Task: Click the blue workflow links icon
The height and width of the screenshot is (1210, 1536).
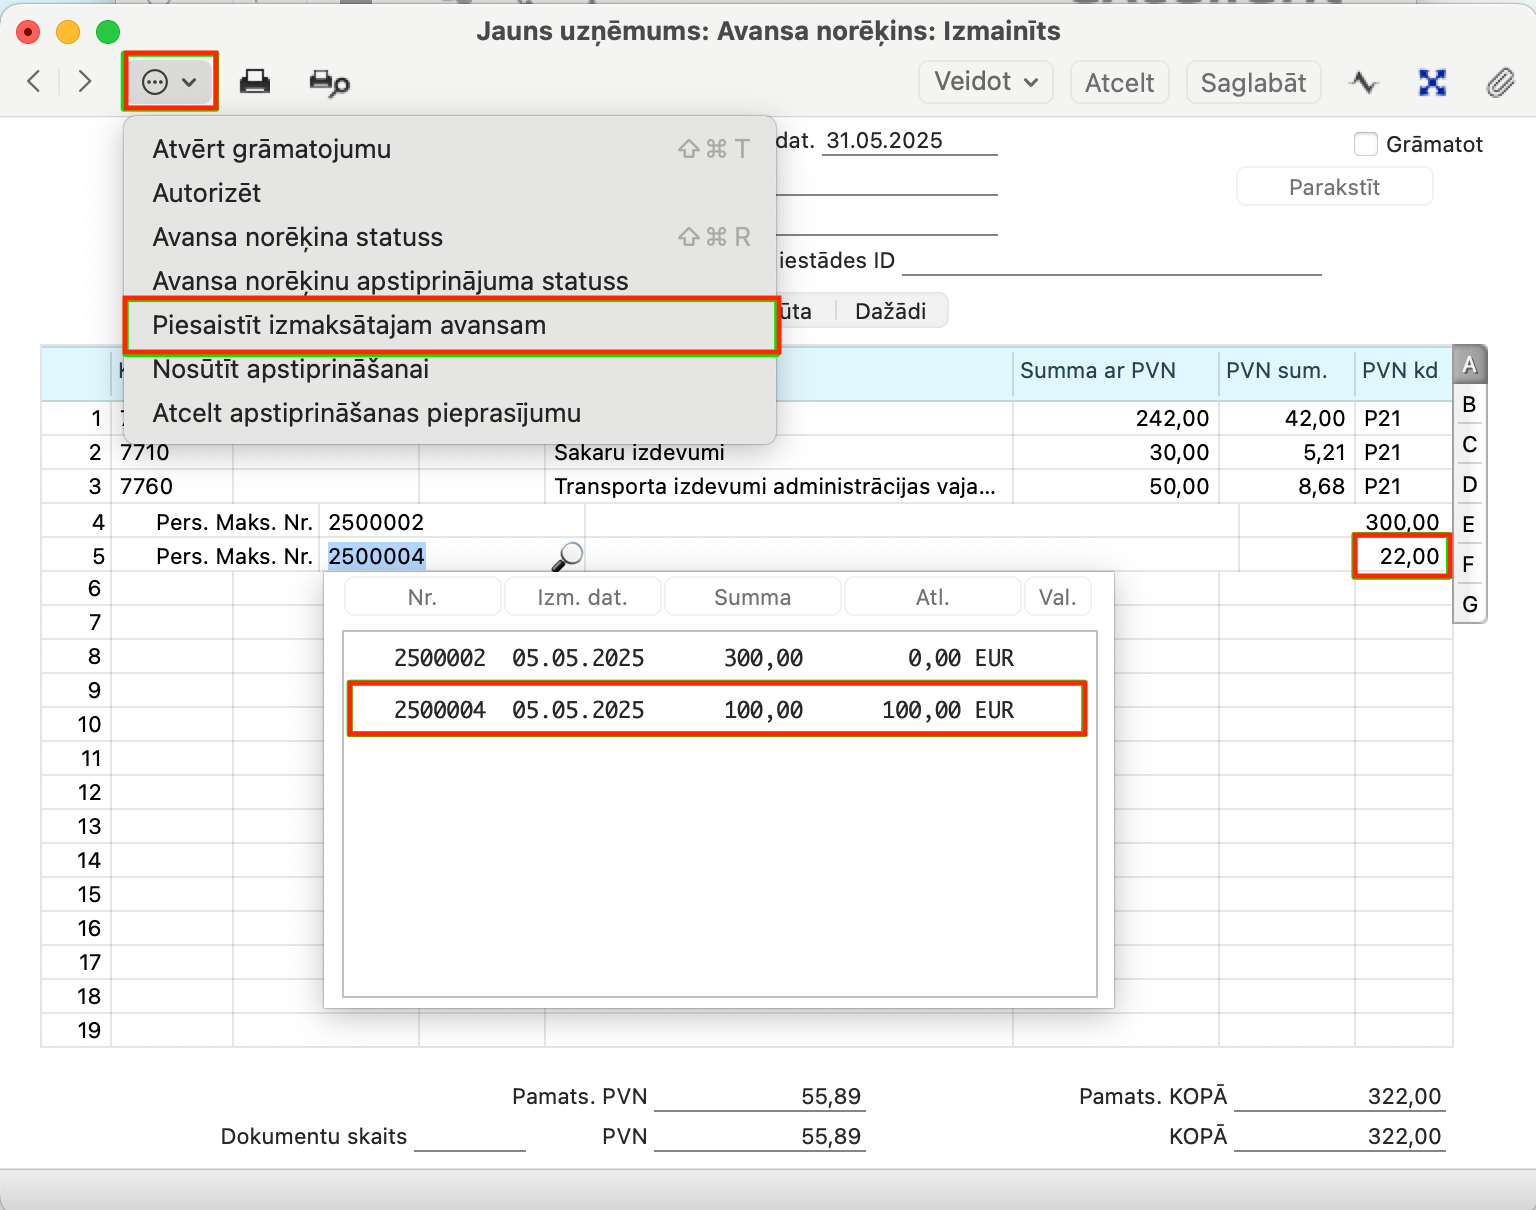Action: [1432, 82]
